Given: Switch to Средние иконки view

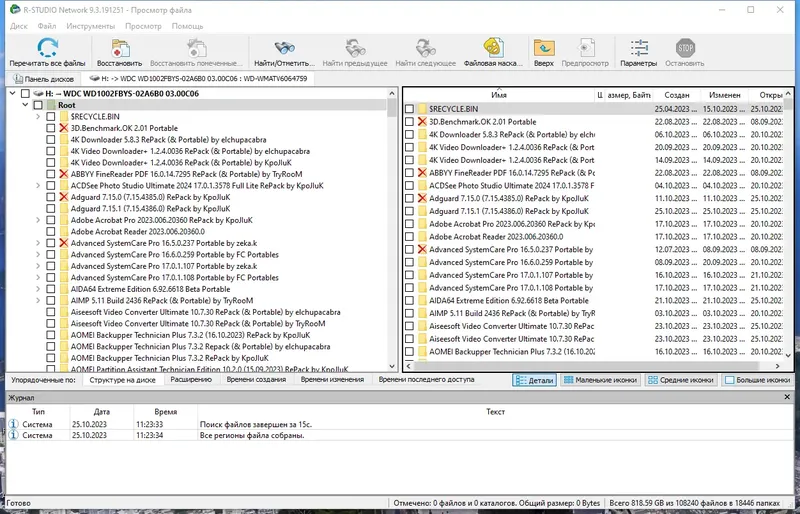Looking at the screenshot, I should tap(681, 380).
